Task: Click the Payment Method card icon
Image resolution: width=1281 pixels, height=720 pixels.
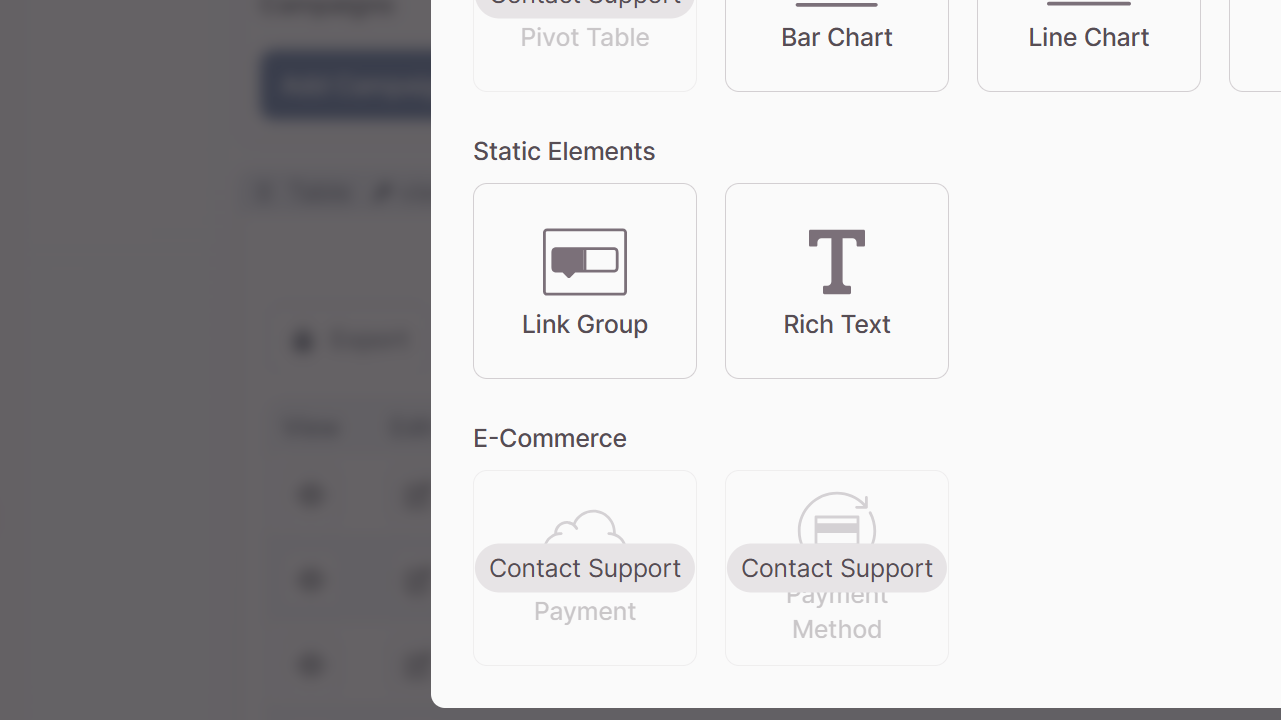Action: pyautogui.click(x=837, y=520)
